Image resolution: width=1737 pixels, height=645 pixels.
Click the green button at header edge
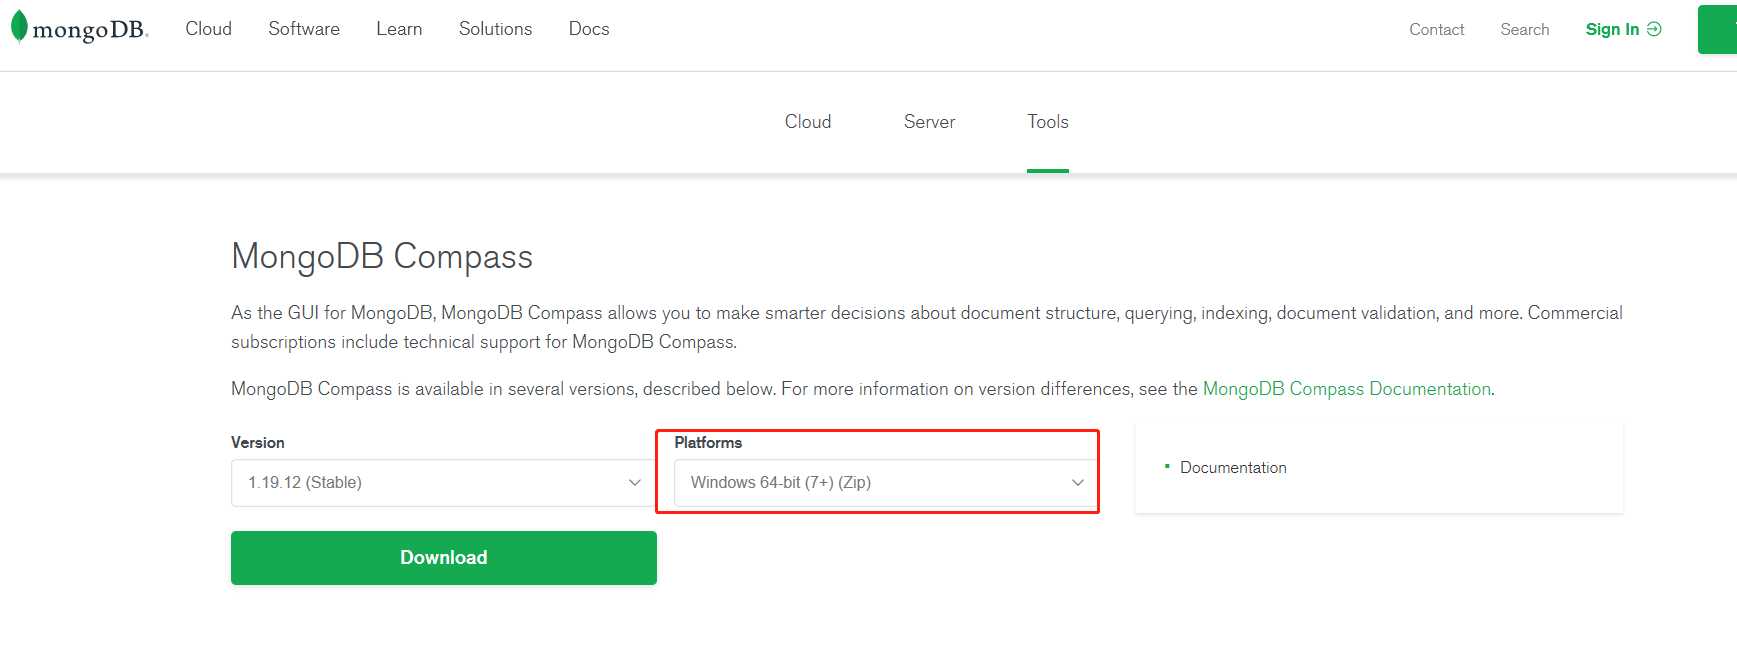1717,29
